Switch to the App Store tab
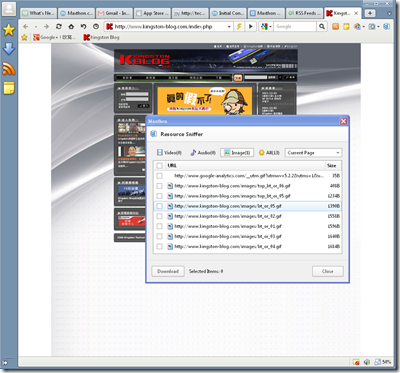Screen dimensions: 400x373 (x=152, y=13)
